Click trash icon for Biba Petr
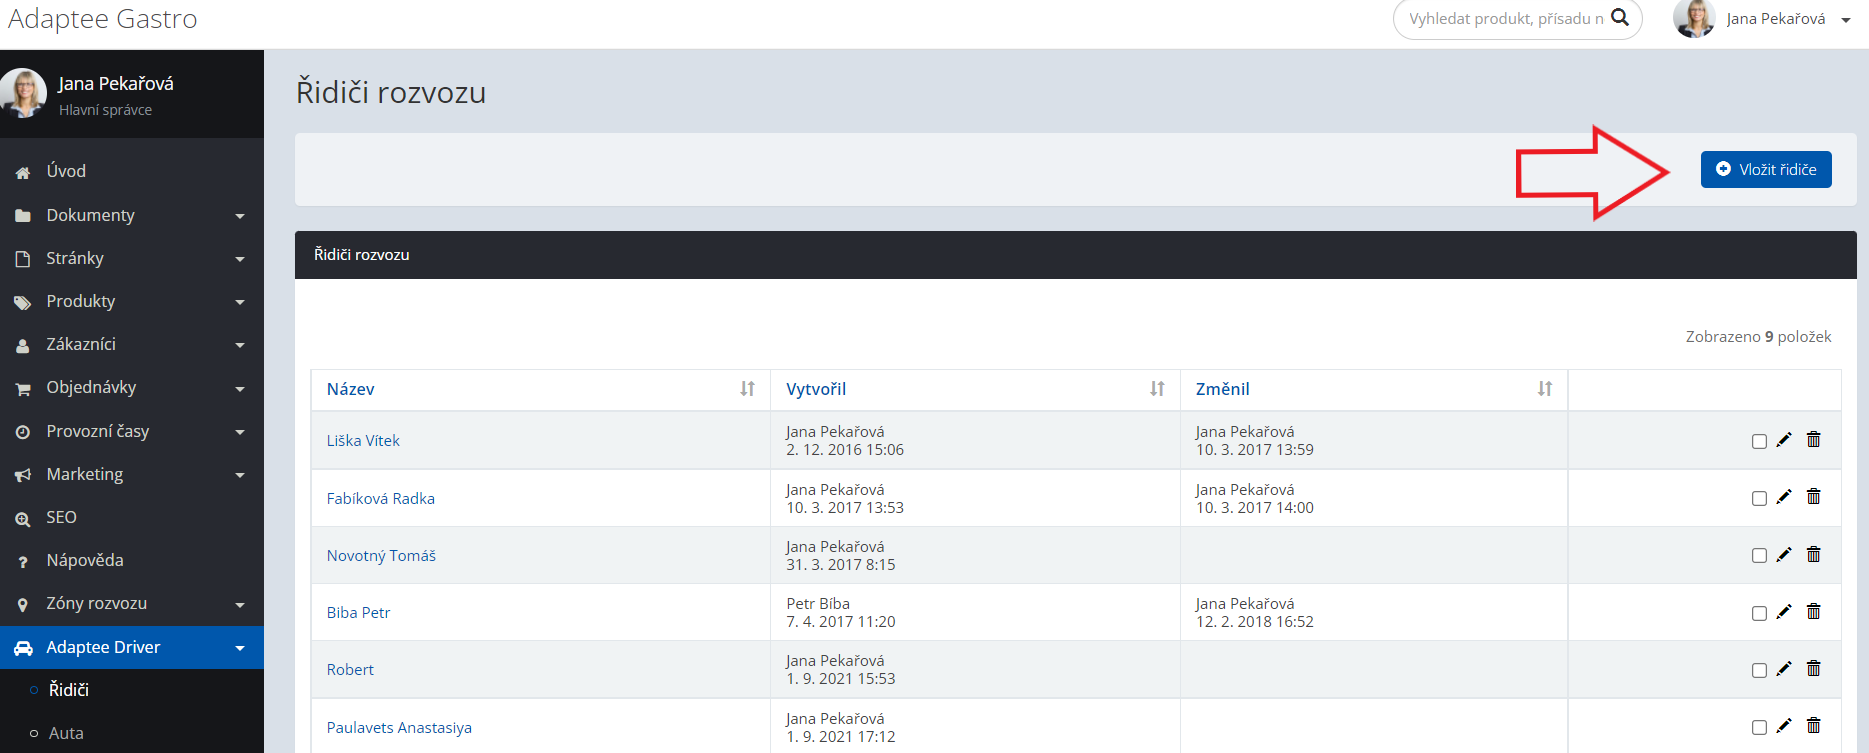 pyautogui.click(x=1814, y=612)
